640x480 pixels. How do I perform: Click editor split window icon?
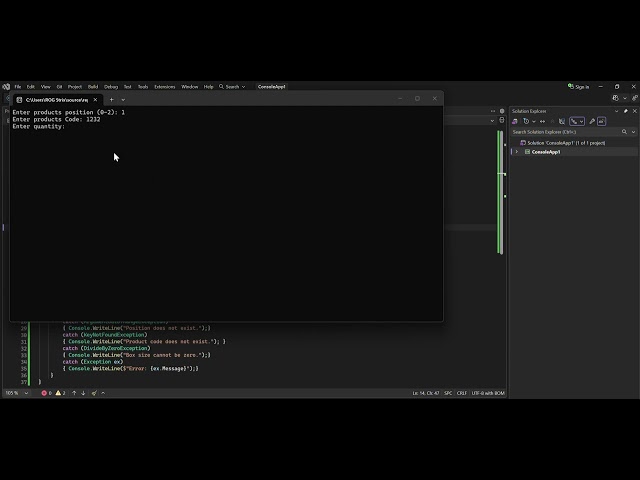(x=502, y=120)
